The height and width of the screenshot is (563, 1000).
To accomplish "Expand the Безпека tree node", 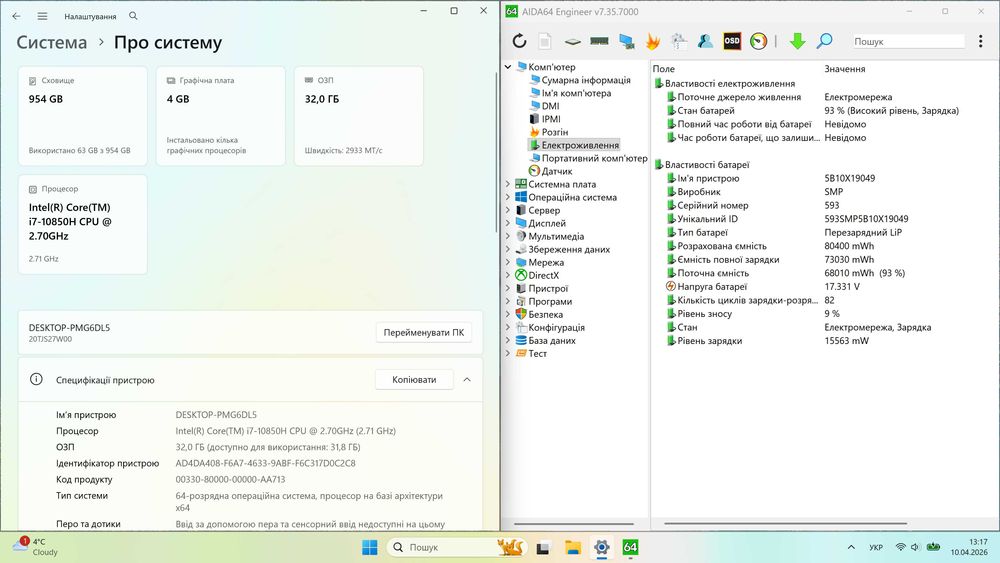I will point(508,314).
